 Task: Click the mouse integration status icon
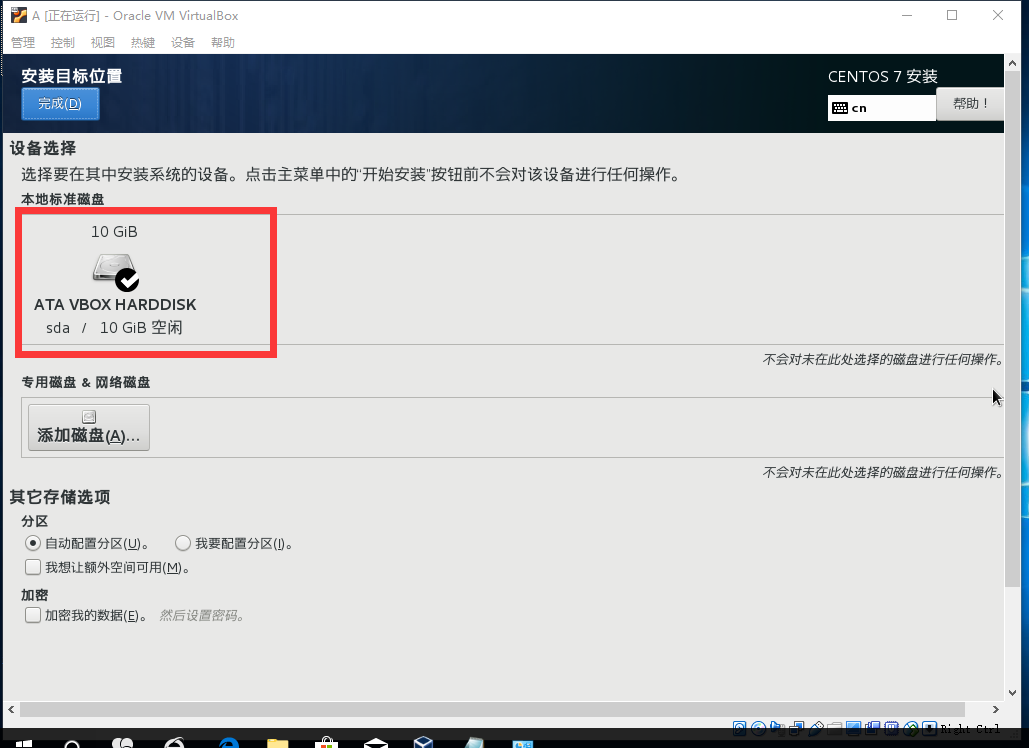point(911,728)
